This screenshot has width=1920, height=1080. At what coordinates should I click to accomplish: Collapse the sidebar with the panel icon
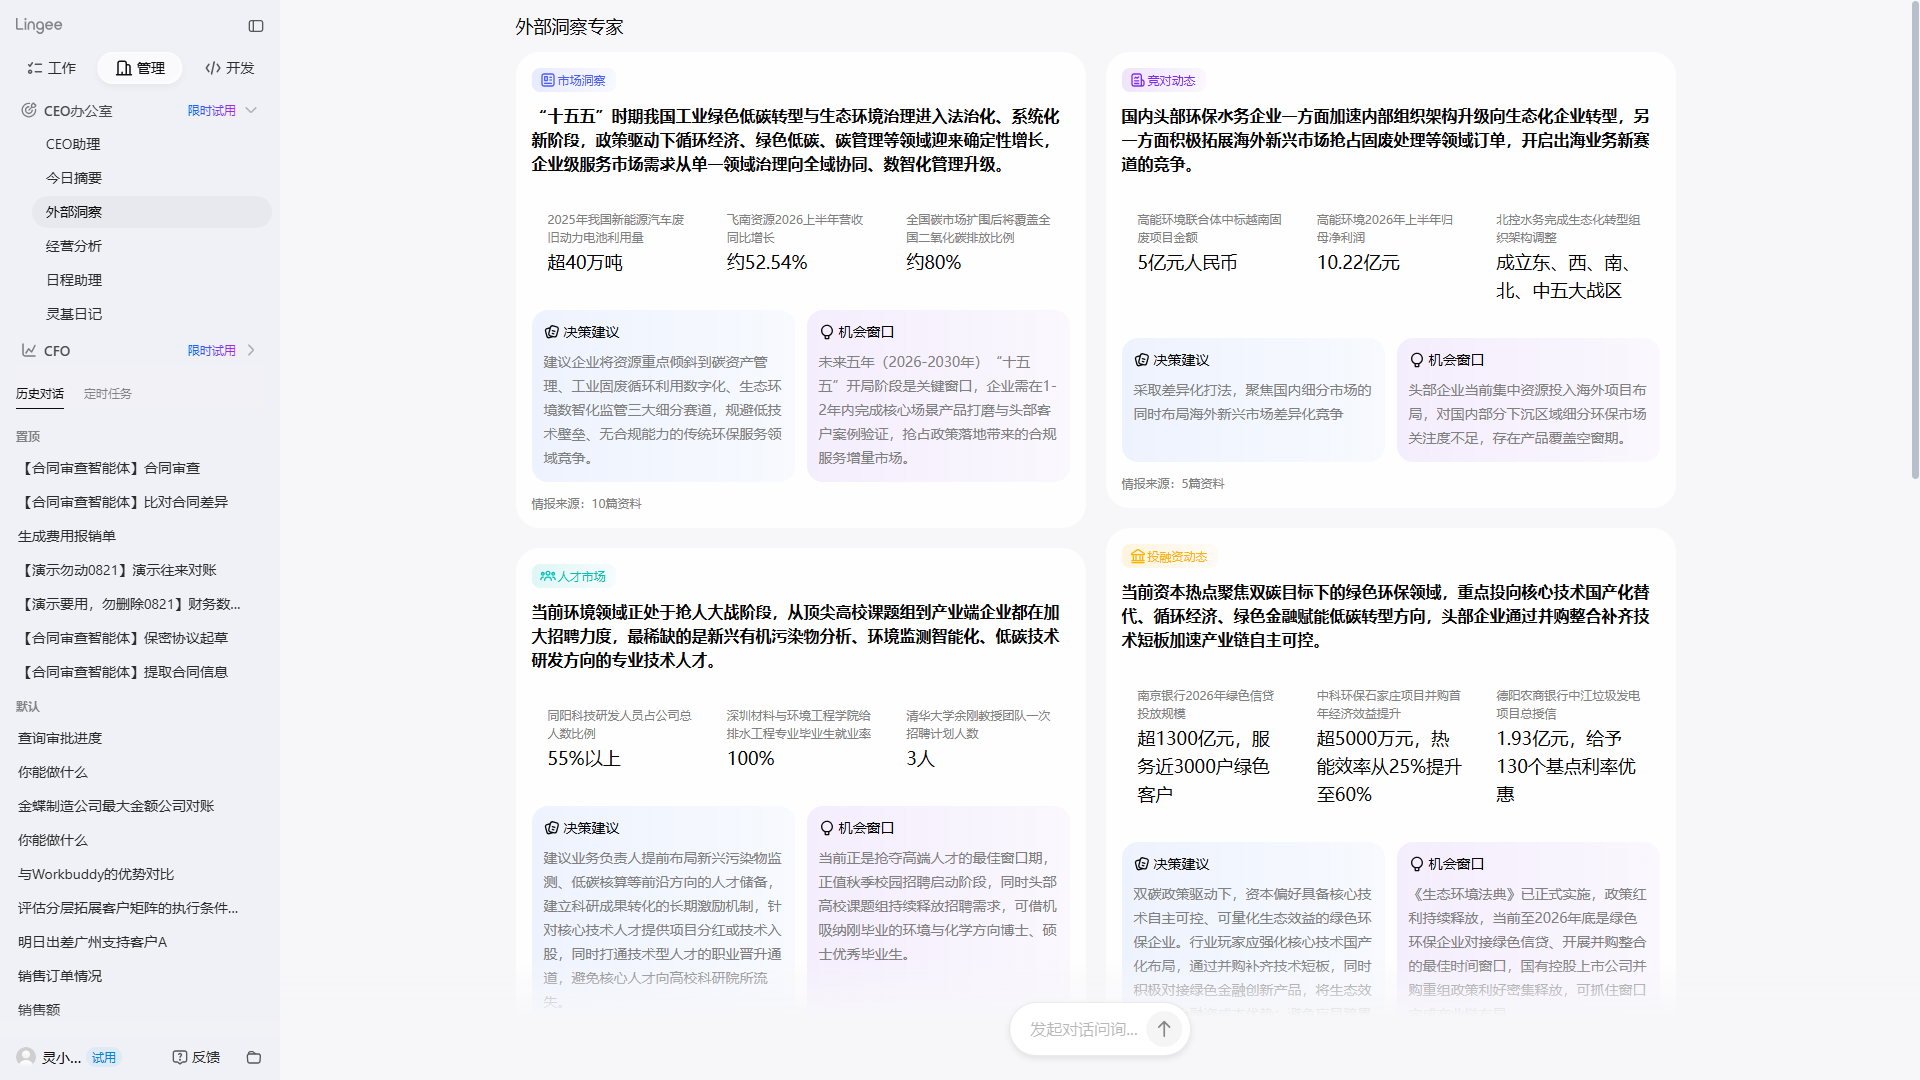click(256, 26)
